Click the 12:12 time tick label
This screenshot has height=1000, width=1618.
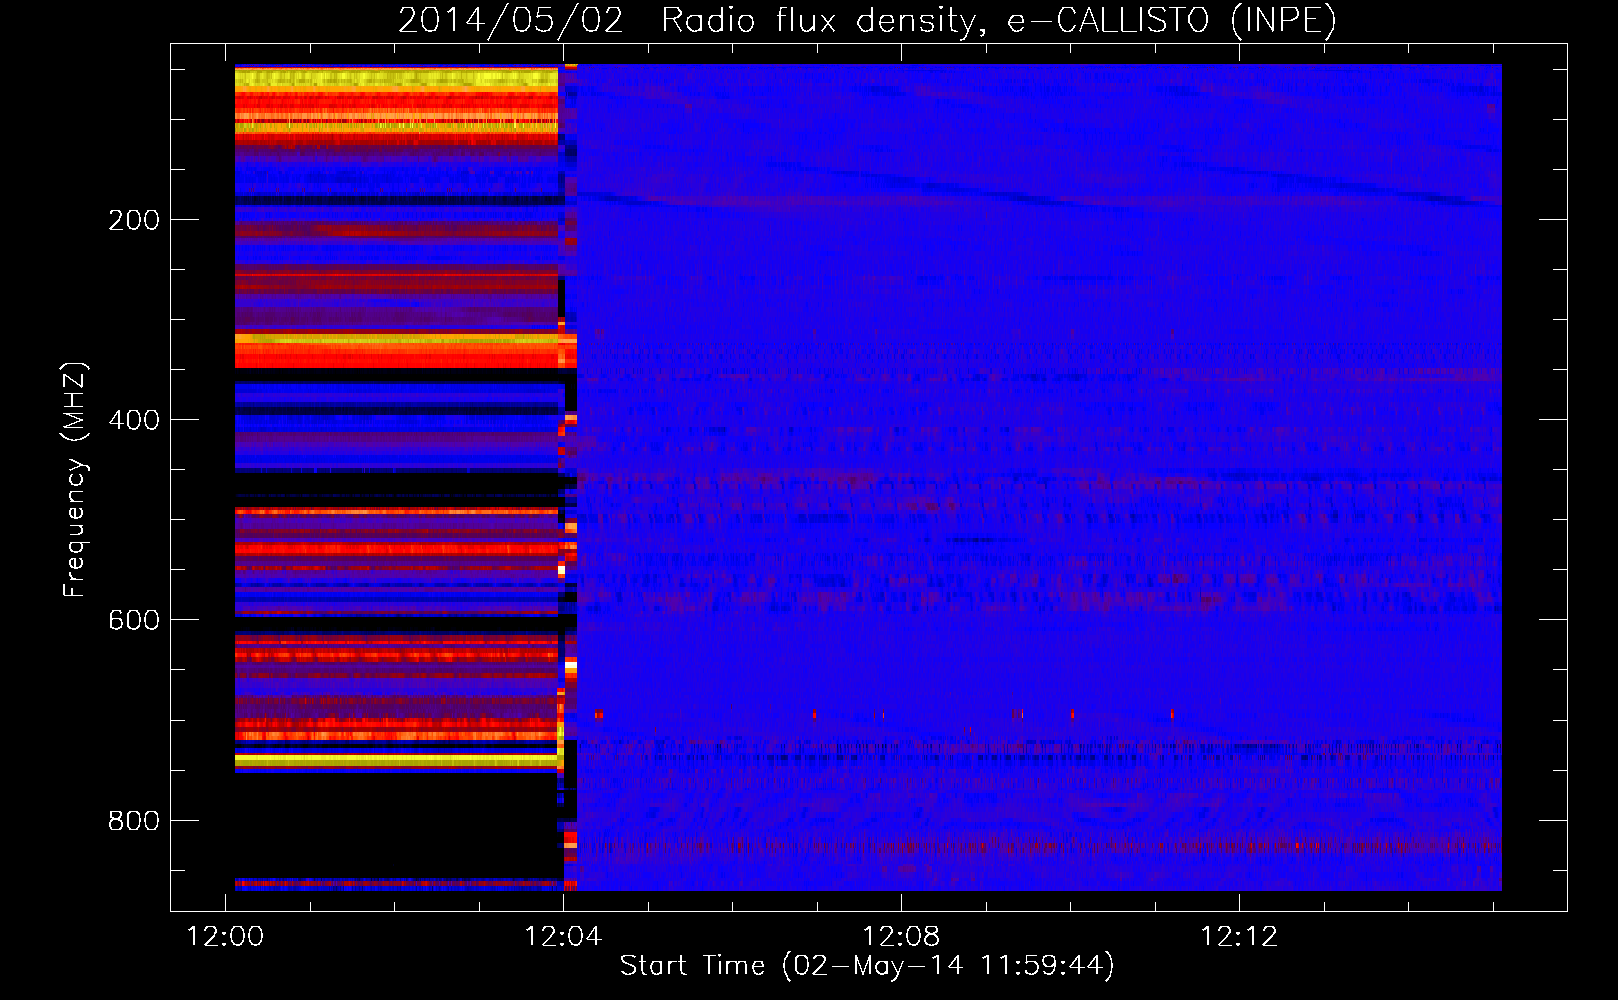coord(1239,937)
